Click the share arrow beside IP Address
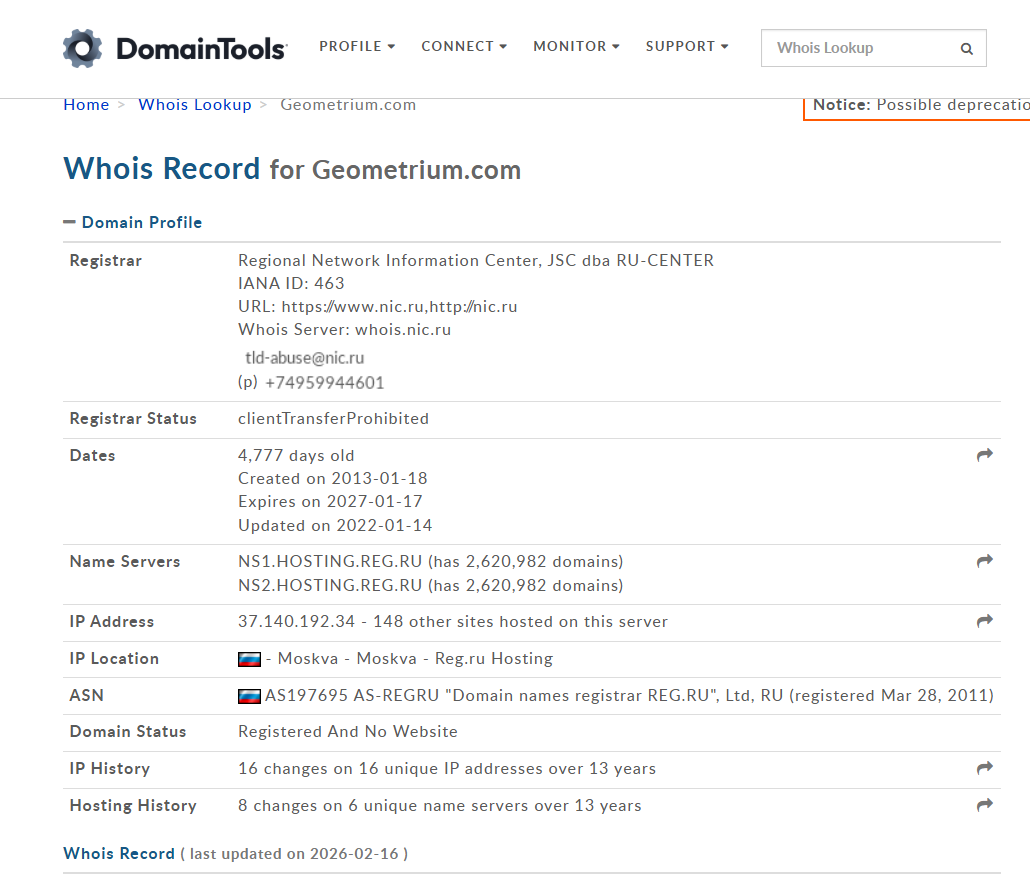 pos(985,621)
